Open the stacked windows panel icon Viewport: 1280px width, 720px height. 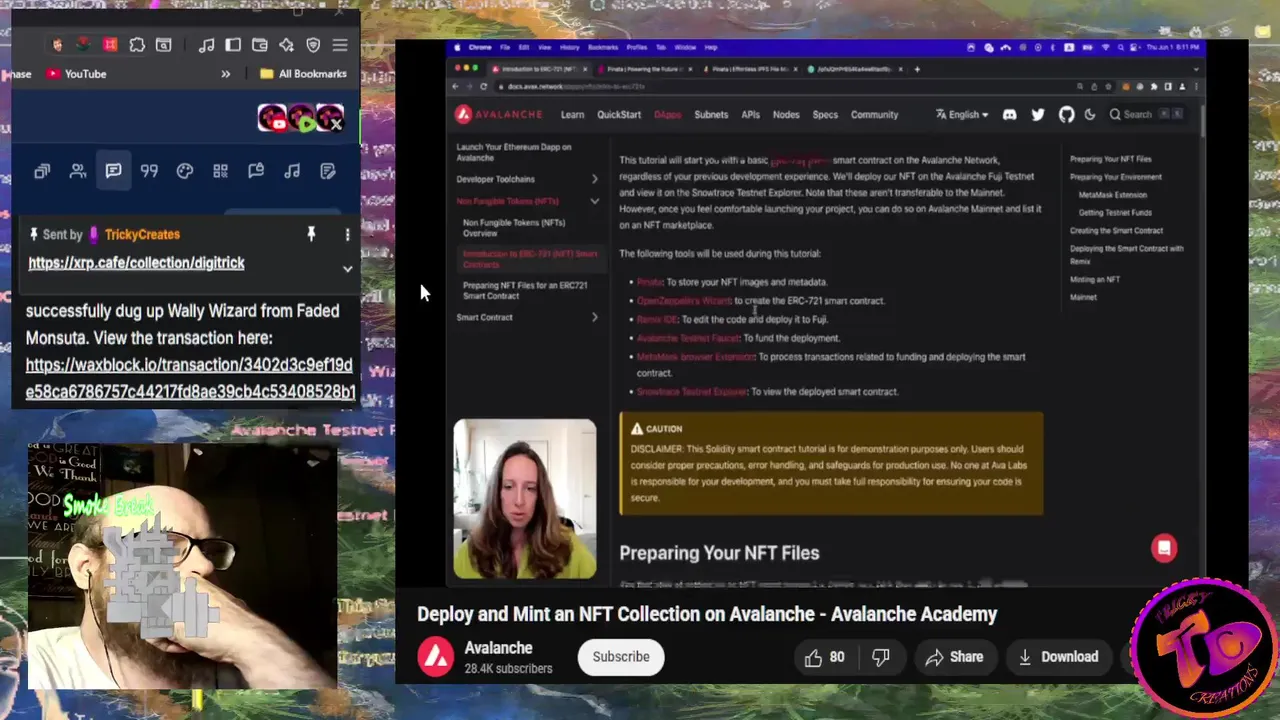click(42, 171)
